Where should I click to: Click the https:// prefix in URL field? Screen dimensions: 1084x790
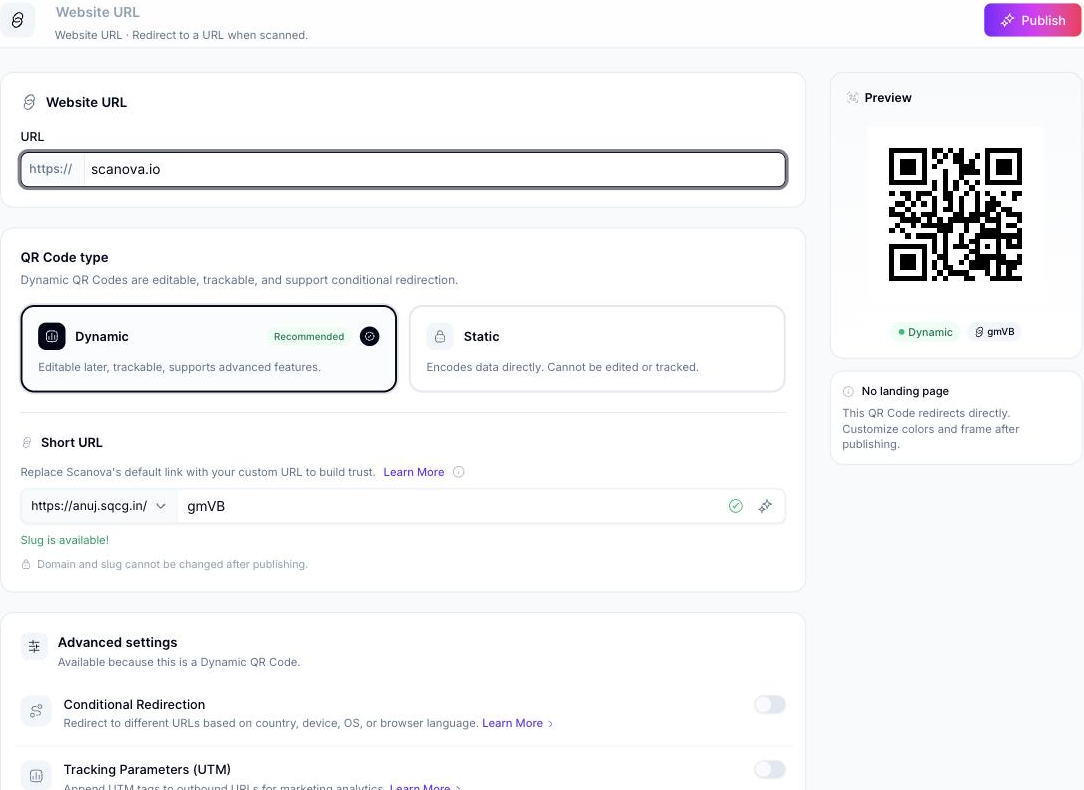click(50, 169)
